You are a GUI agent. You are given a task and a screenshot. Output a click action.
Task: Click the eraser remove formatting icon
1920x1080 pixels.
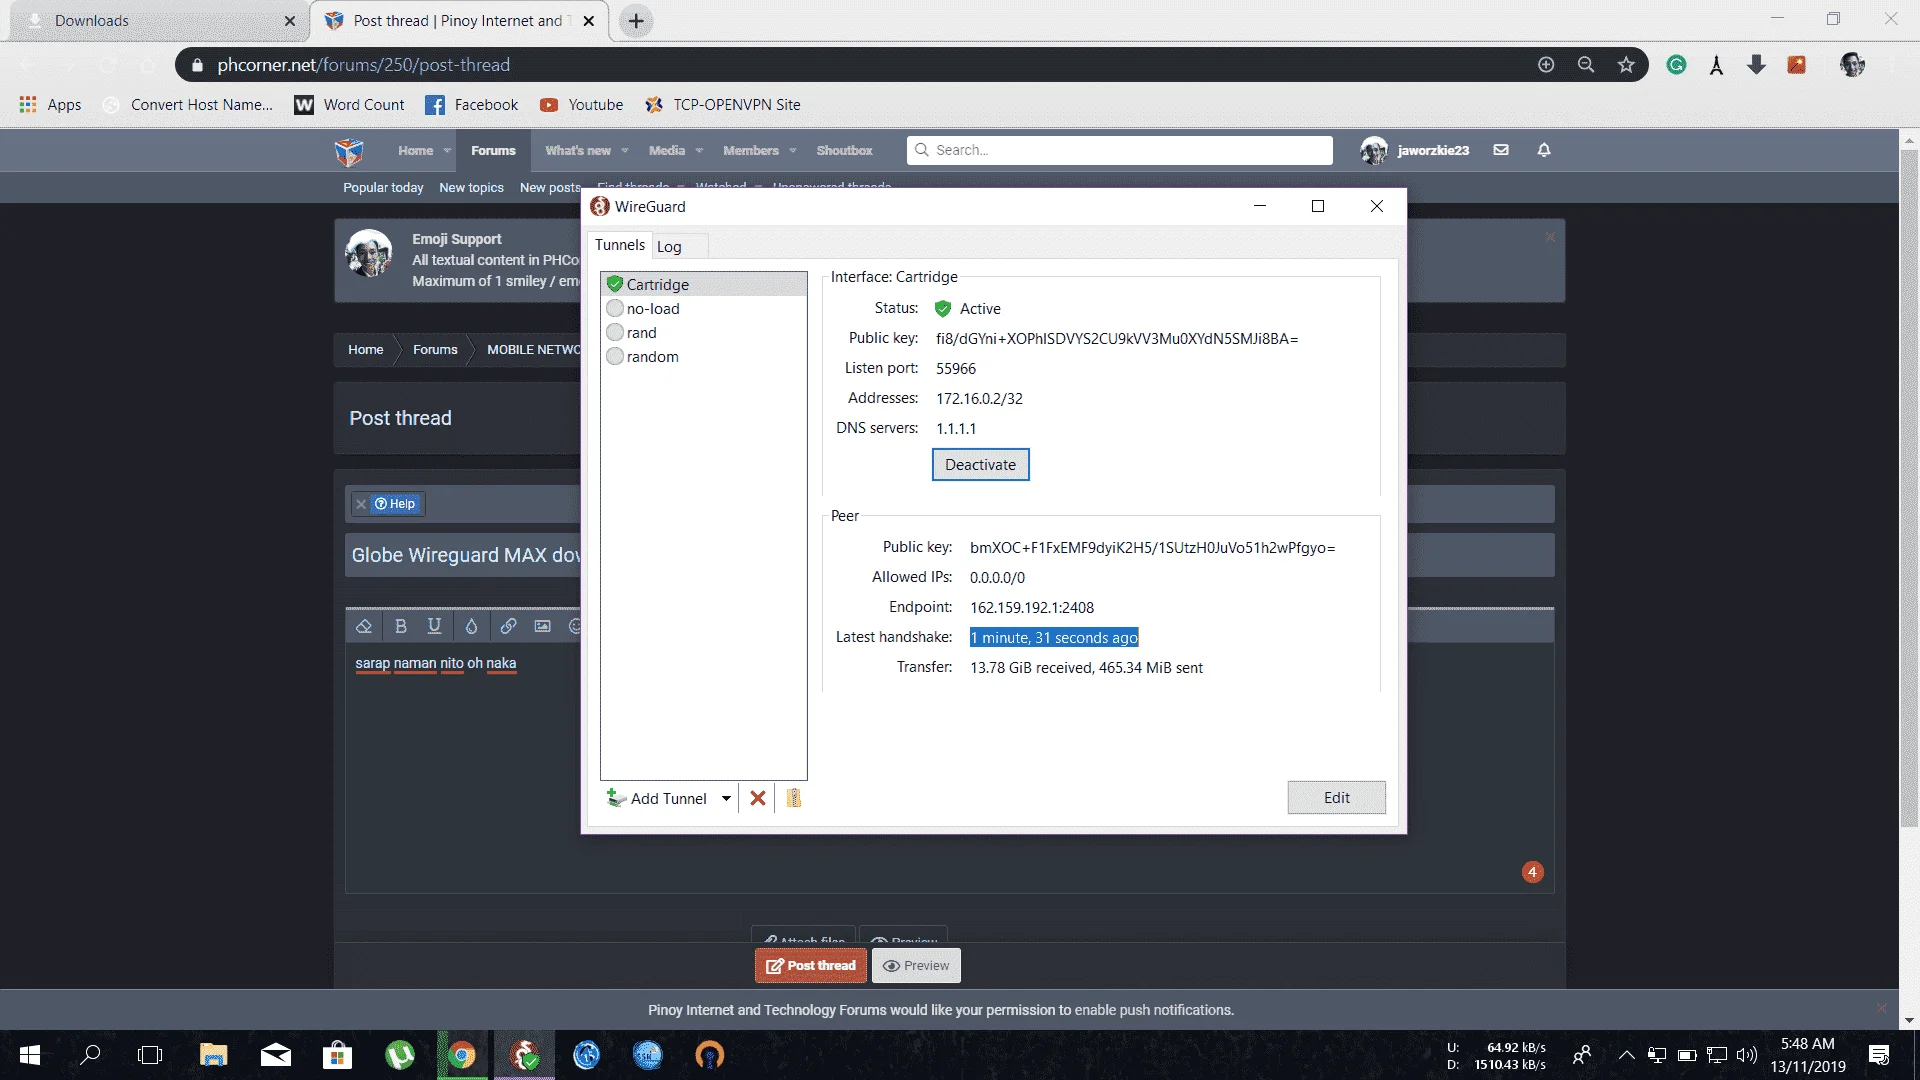364,626
